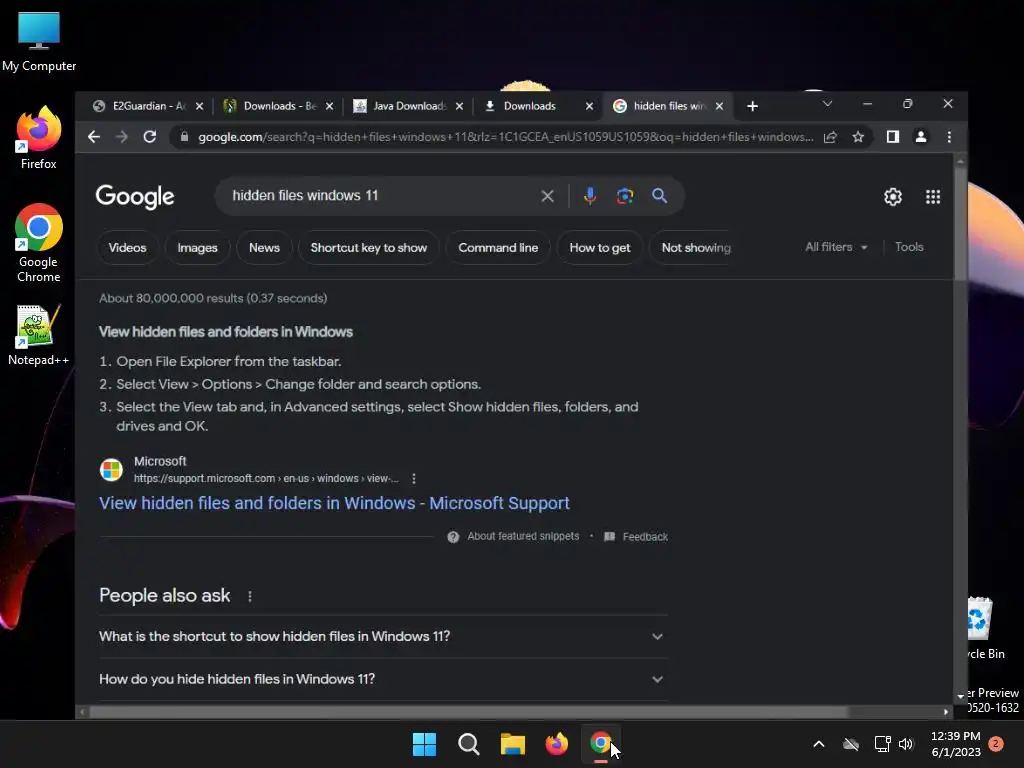This screenshot has height=768, width=1024.
Task: Open Chrome's side panel icon
Action: (893, 136)
